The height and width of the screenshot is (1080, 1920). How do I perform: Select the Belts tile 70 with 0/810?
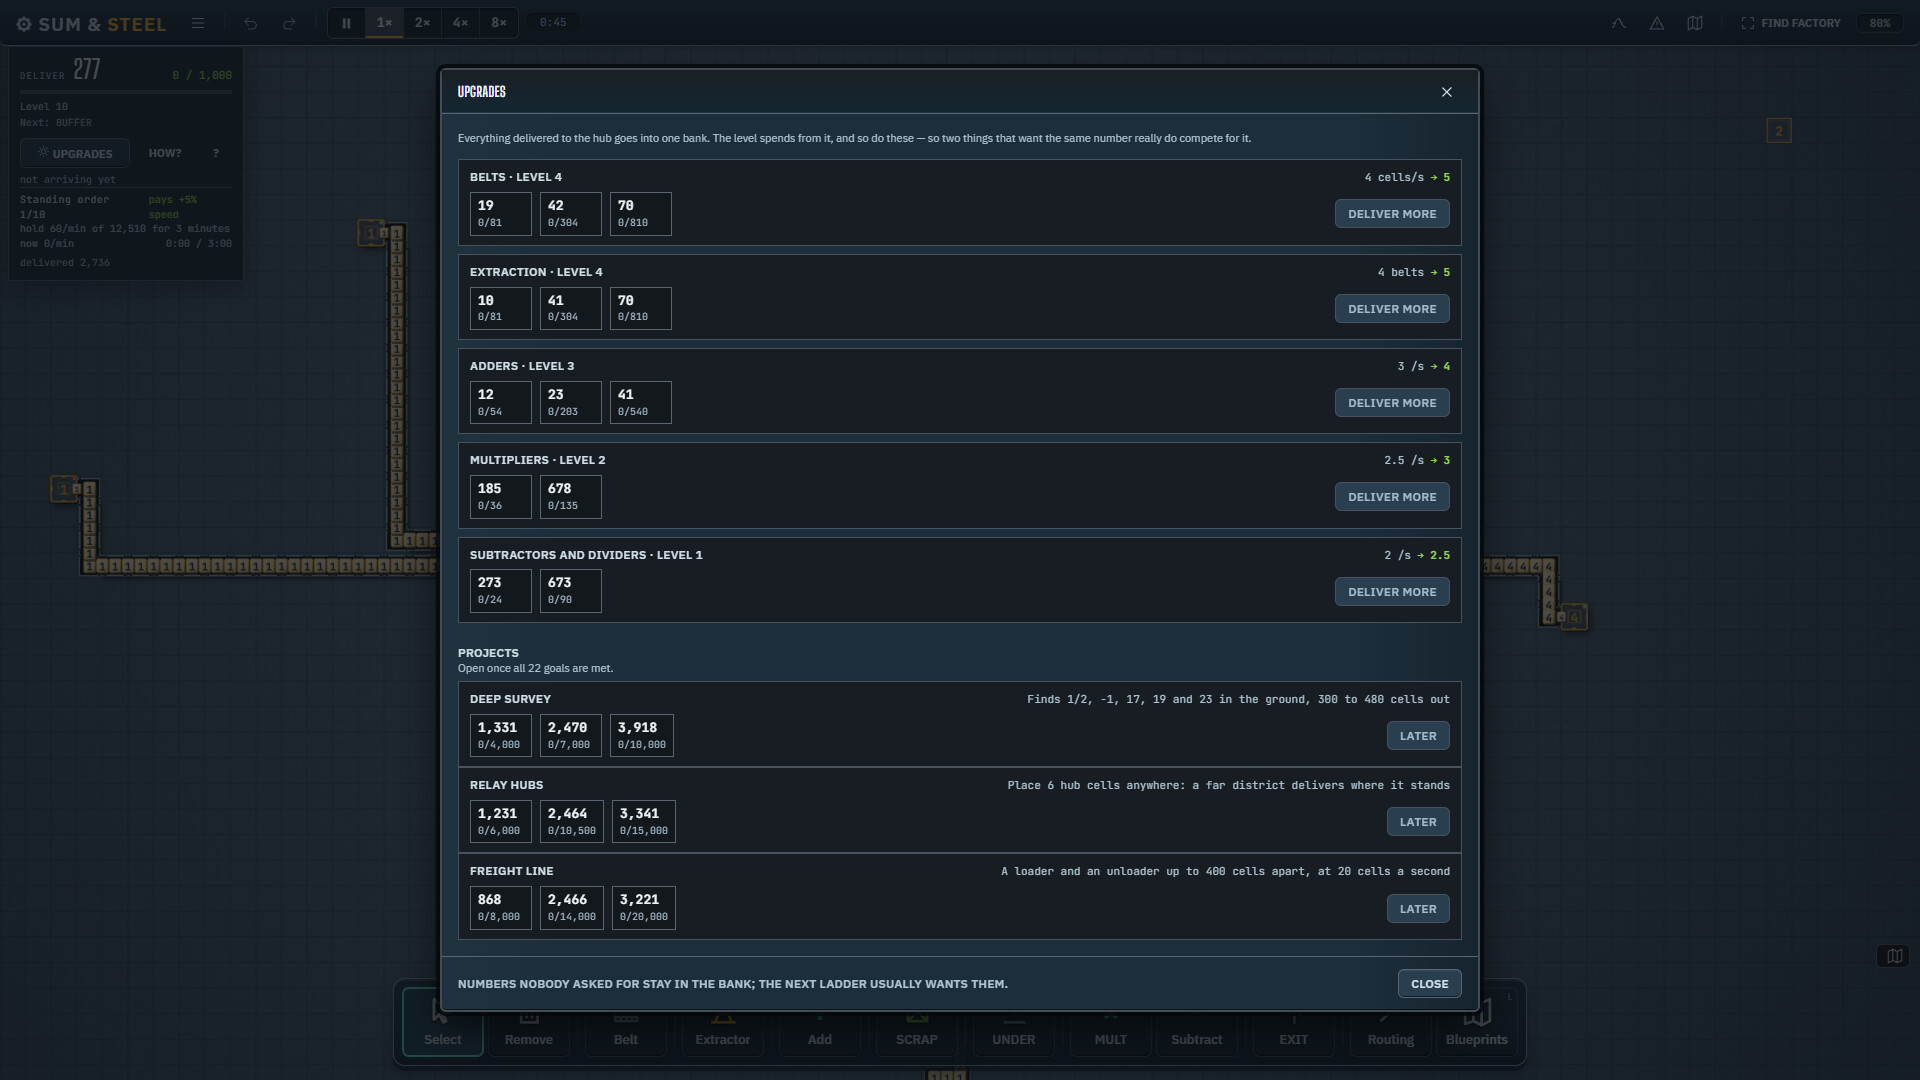point(641,214)
